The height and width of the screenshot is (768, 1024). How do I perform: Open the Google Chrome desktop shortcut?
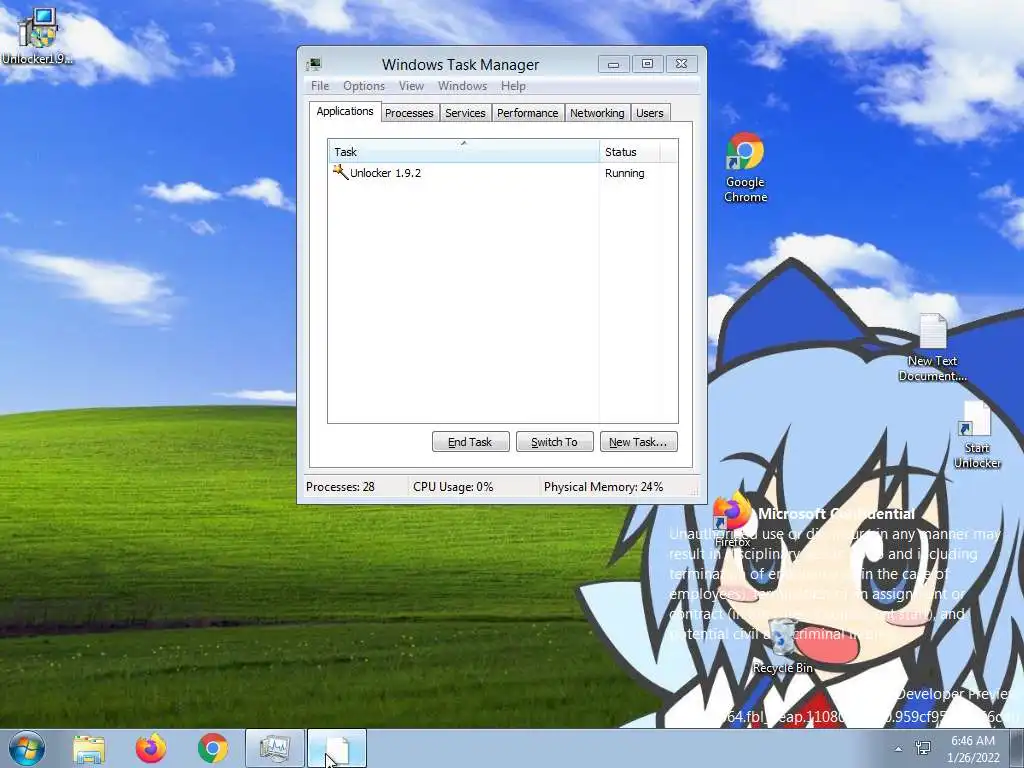(745, 167)
